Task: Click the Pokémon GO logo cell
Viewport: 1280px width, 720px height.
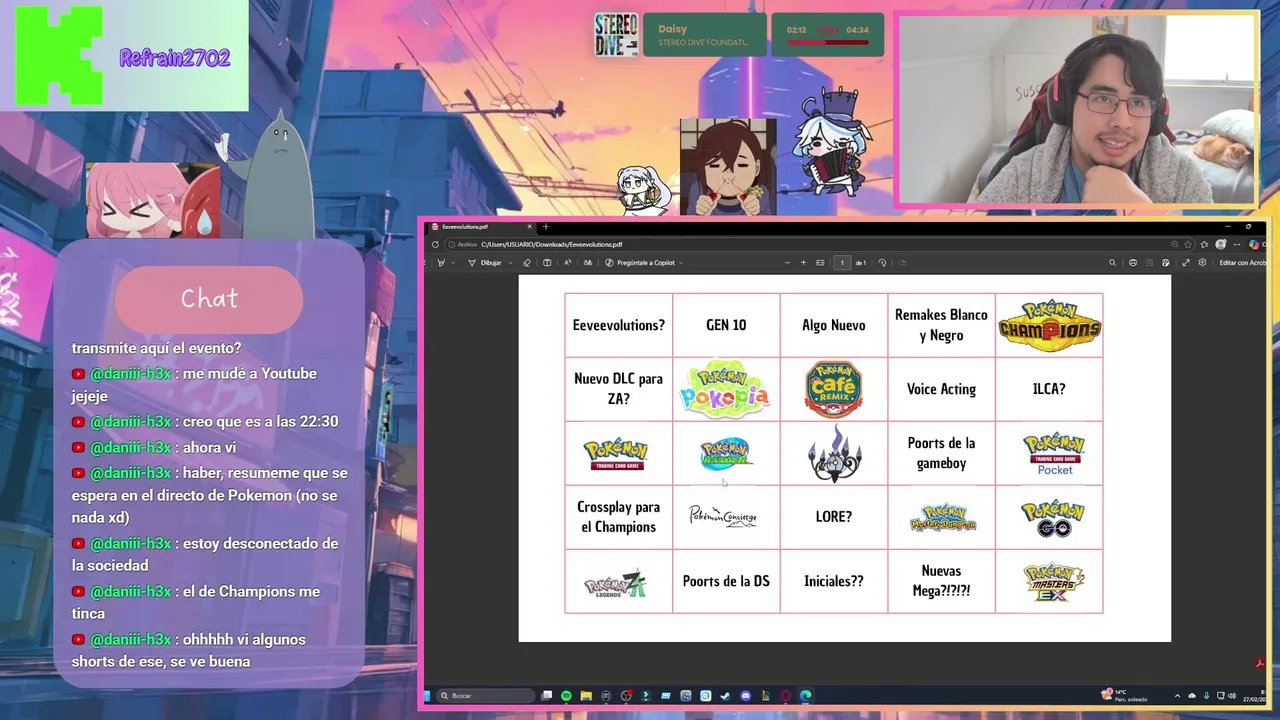Action: coord(1049,517)
